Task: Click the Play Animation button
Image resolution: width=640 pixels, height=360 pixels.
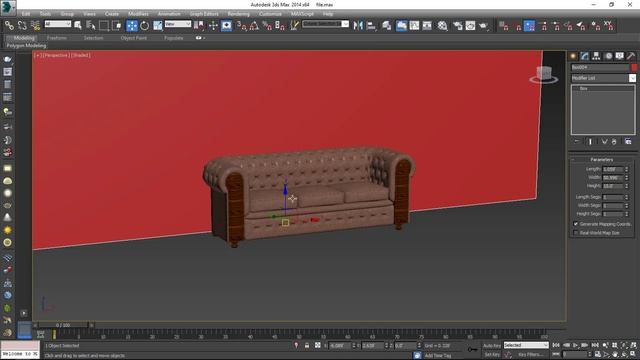Action: (x=576, y=345)
